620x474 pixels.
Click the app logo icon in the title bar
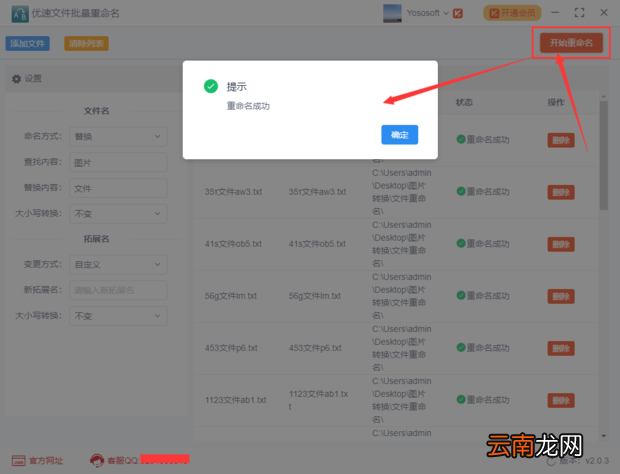pyautogui.click(x=20, y=14)
